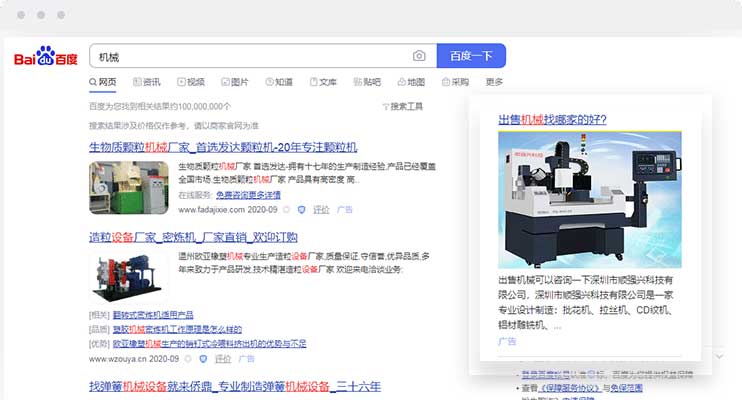Open the 视频 video tab
This screenshot has height=400, width=742.
coord(191,82)
